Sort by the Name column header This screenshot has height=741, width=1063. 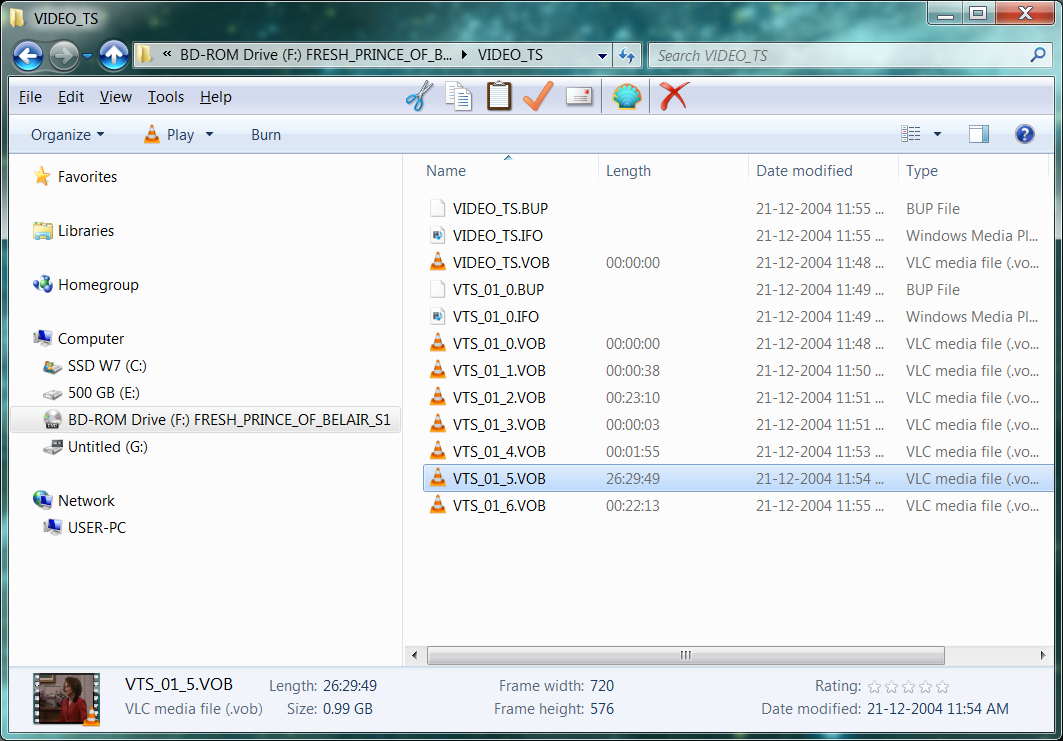click(507, 171)
